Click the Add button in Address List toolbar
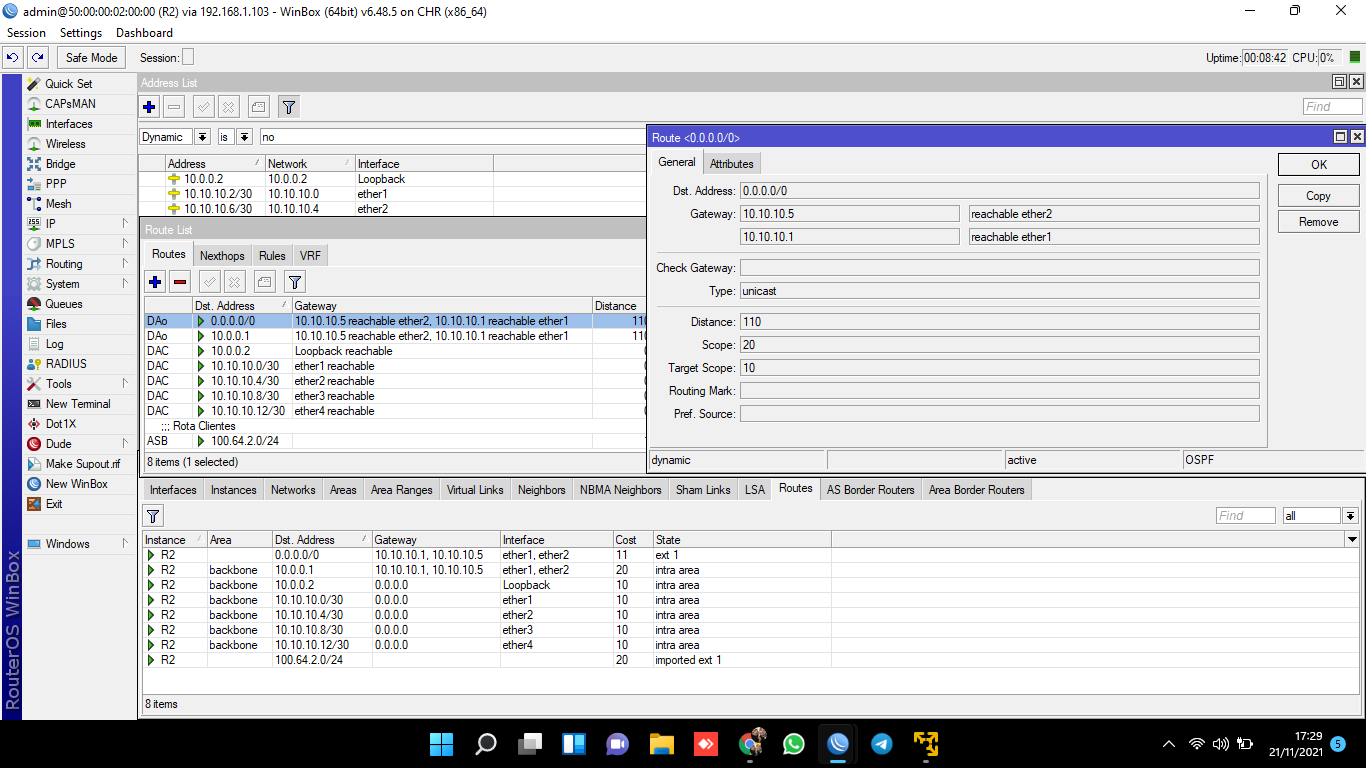 coord(150,107)
